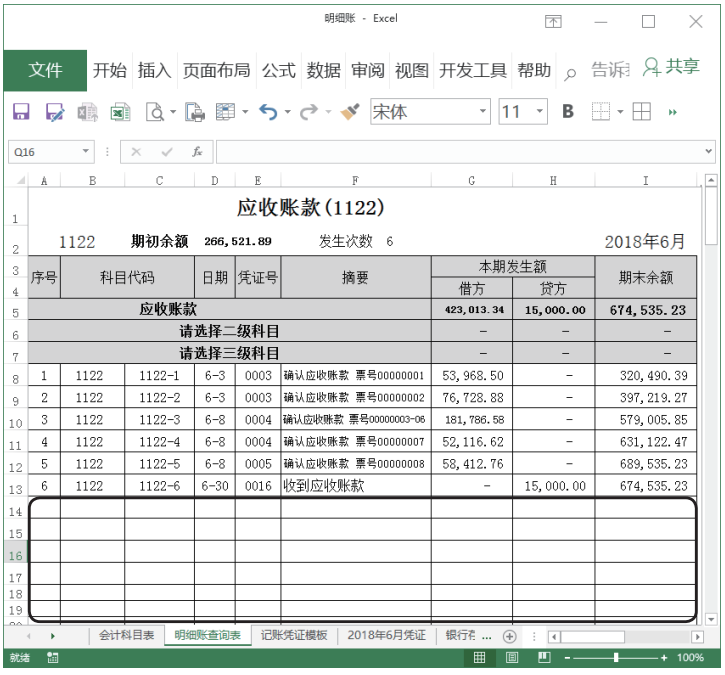Switch to Normal view in status bar

479,657
